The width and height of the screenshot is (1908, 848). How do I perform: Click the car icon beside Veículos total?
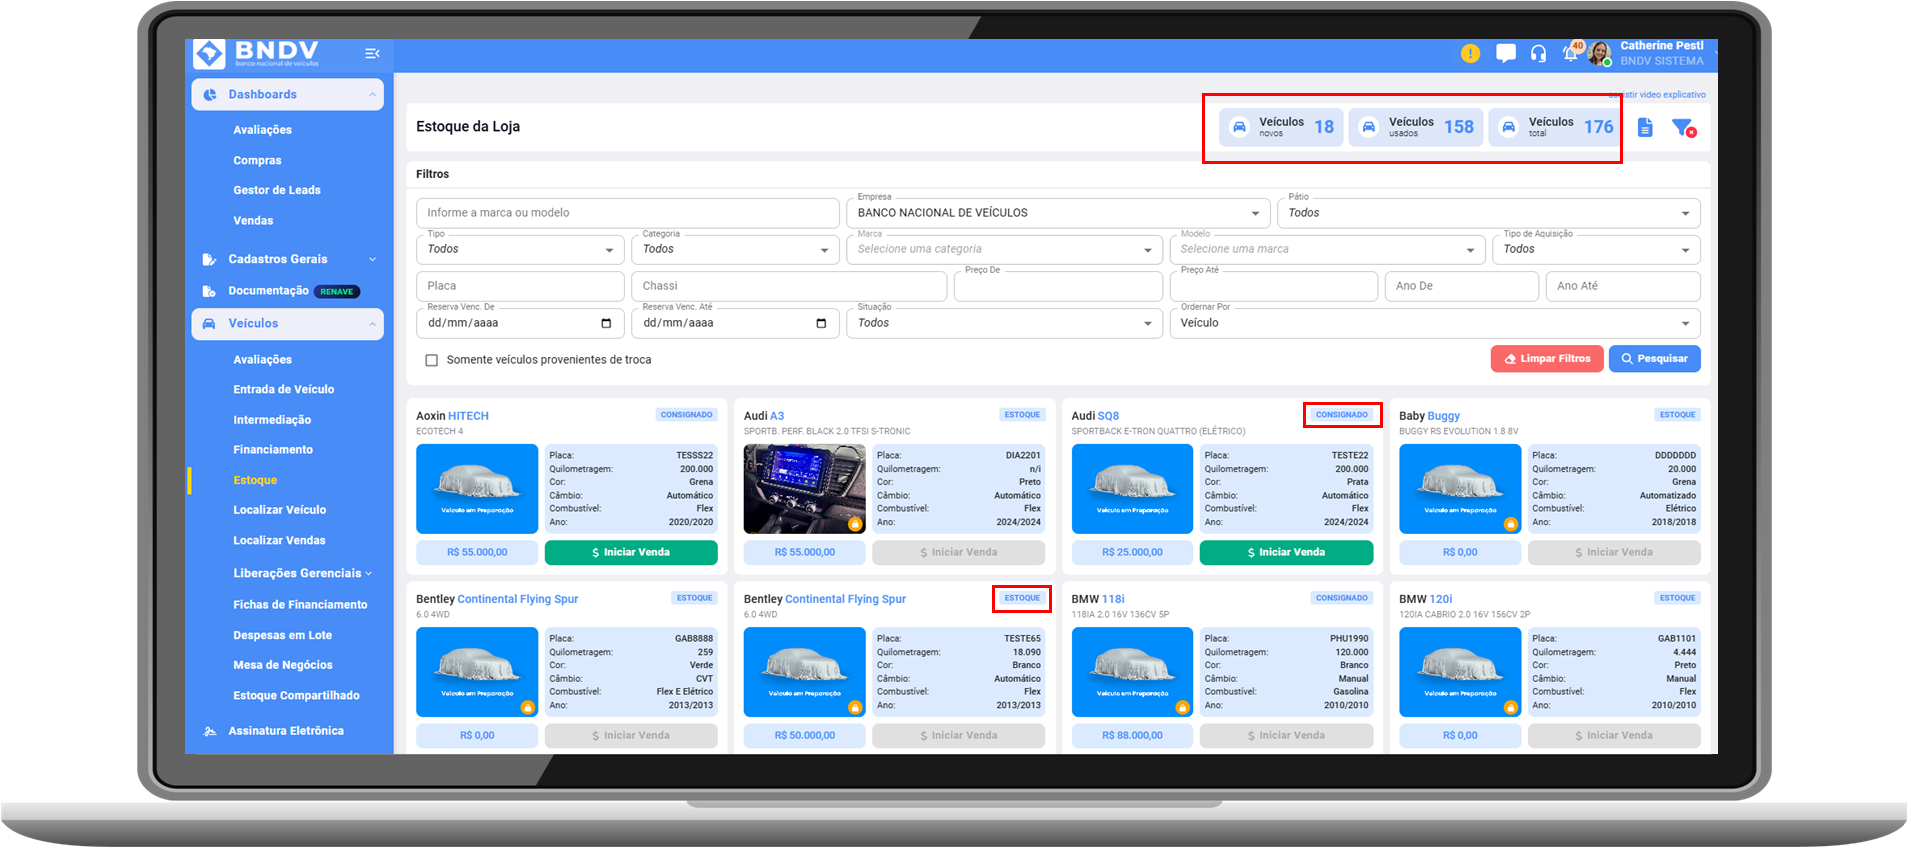pyautogui.click(x=1509, y=127)
